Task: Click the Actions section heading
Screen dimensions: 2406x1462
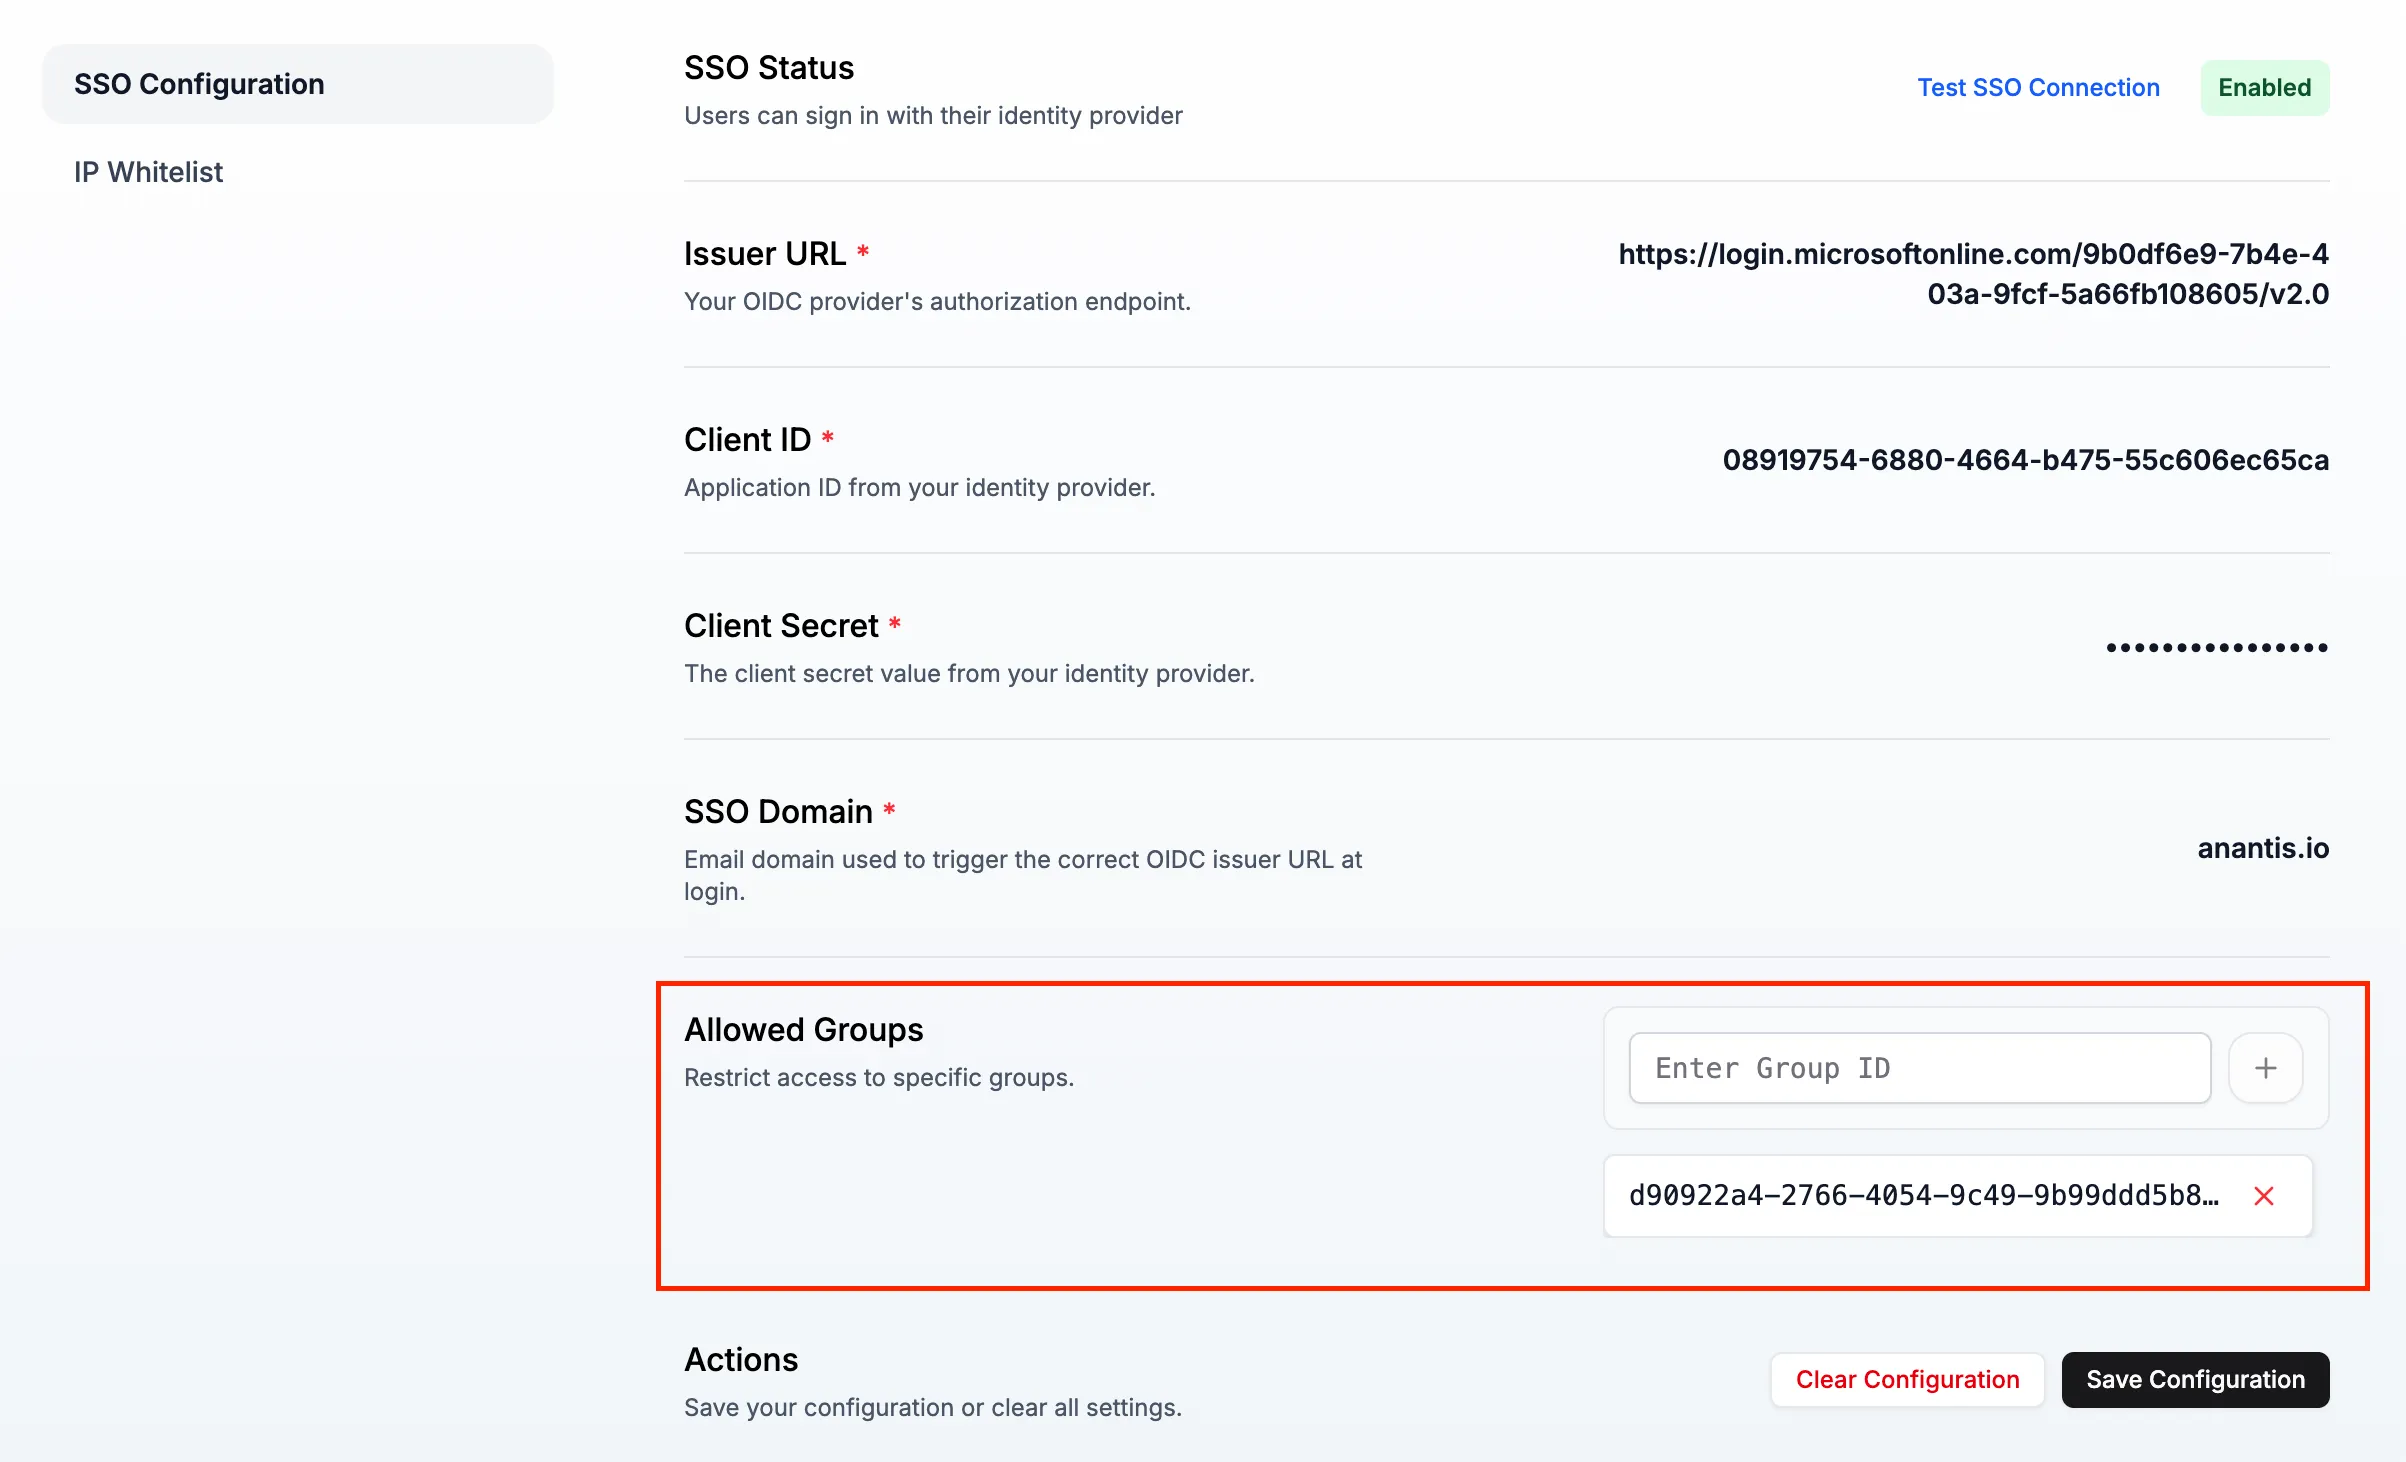Action: coord(740,1359)
